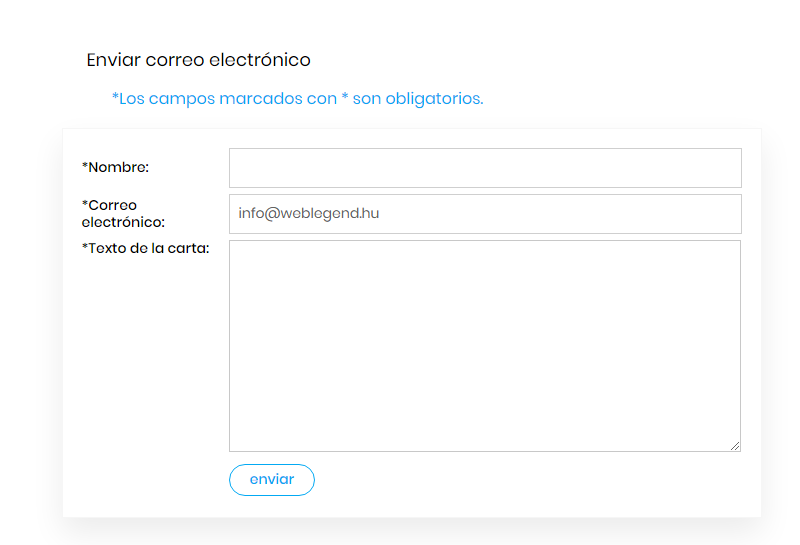Click inside the Texto de la carta textarea
This screenshot has height=545, width=800.
pos(485,345)
